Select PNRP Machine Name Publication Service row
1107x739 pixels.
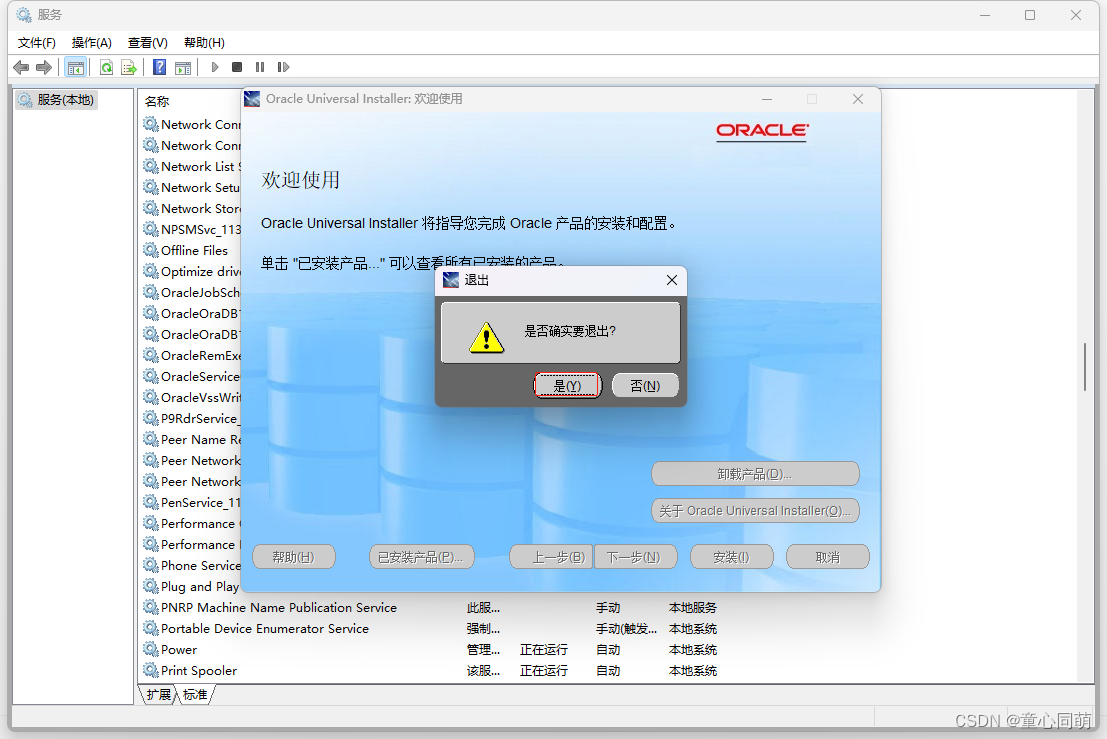pyautogui.click(x=430, y=608)
